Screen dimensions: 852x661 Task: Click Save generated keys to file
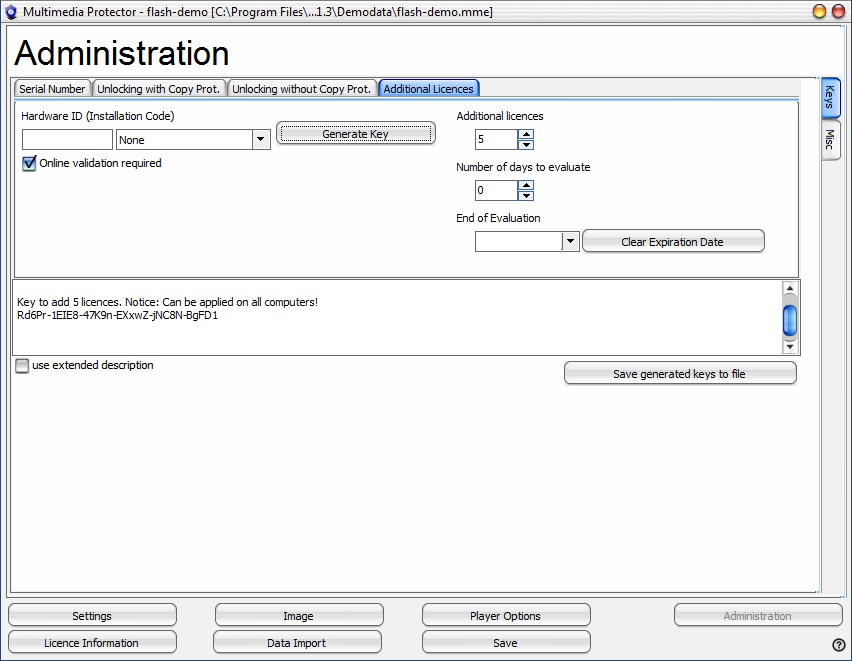tap(679, 374)
